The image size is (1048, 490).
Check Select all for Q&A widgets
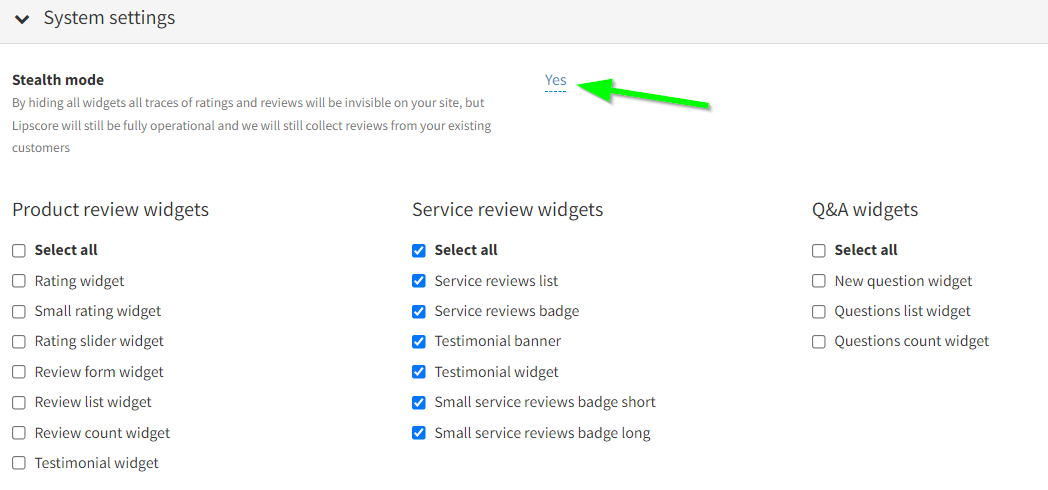819,251
